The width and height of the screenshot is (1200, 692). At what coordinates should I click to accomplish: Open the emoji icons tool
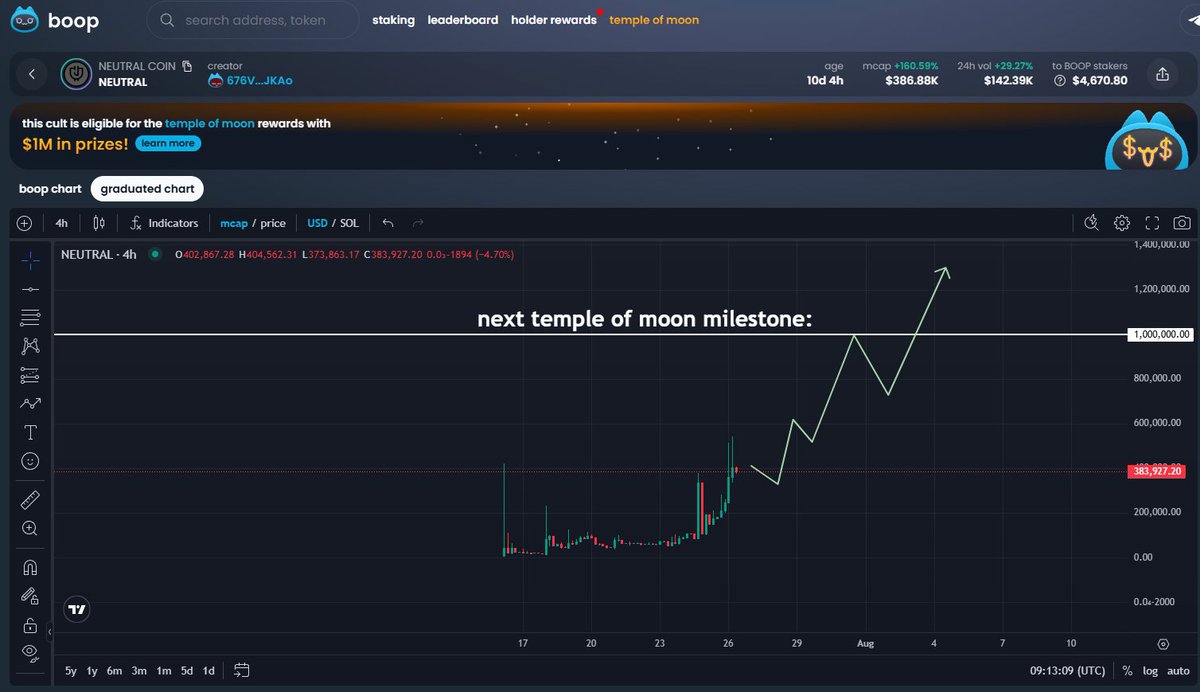coord(30,461)
